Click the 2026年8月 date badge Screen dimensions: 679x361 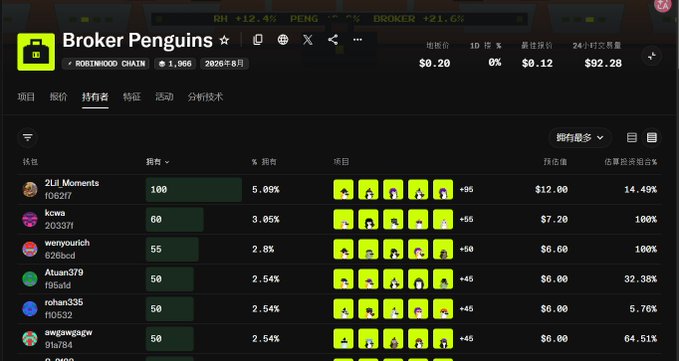(224, 64)
